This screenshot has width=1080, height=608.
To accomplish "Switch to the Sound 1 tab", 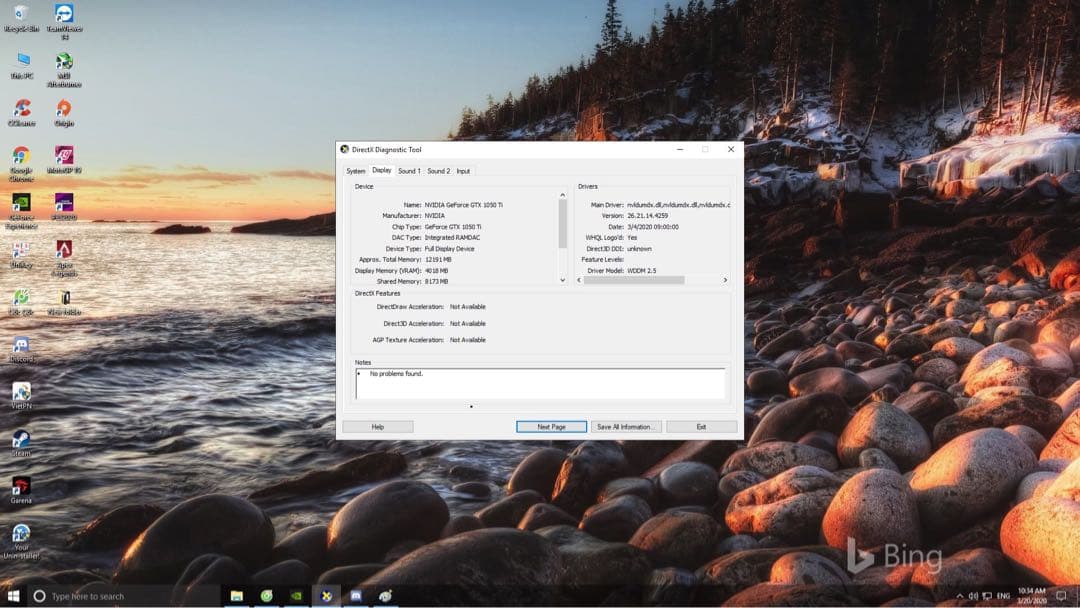I will tap(409, 171).
